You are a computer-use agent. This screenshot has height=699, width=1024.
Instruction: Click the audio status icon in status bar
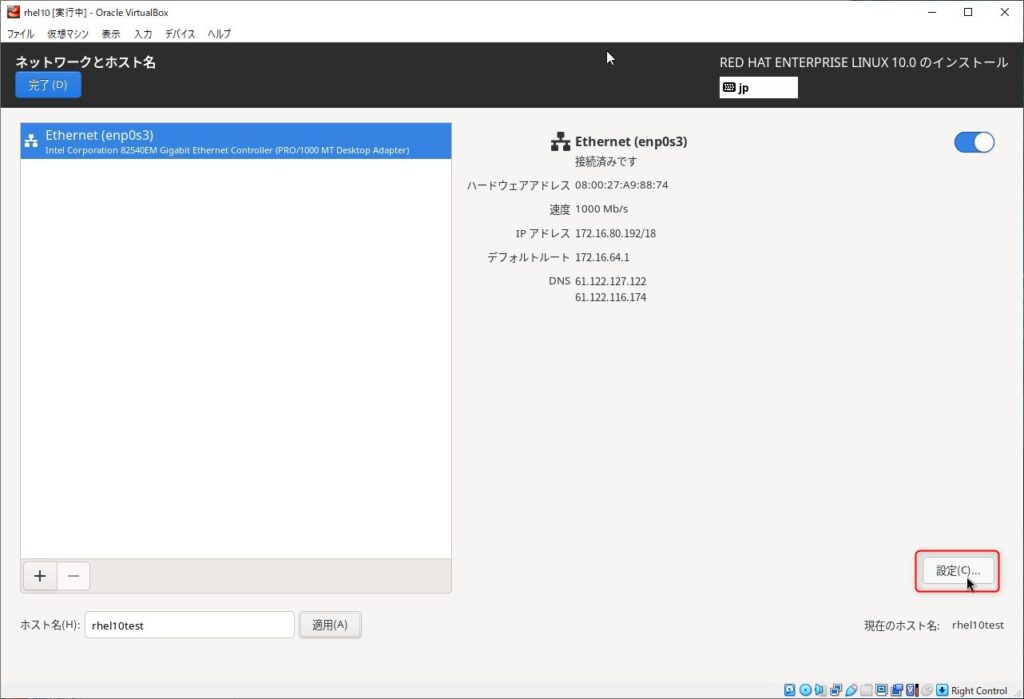click(821, 690)
